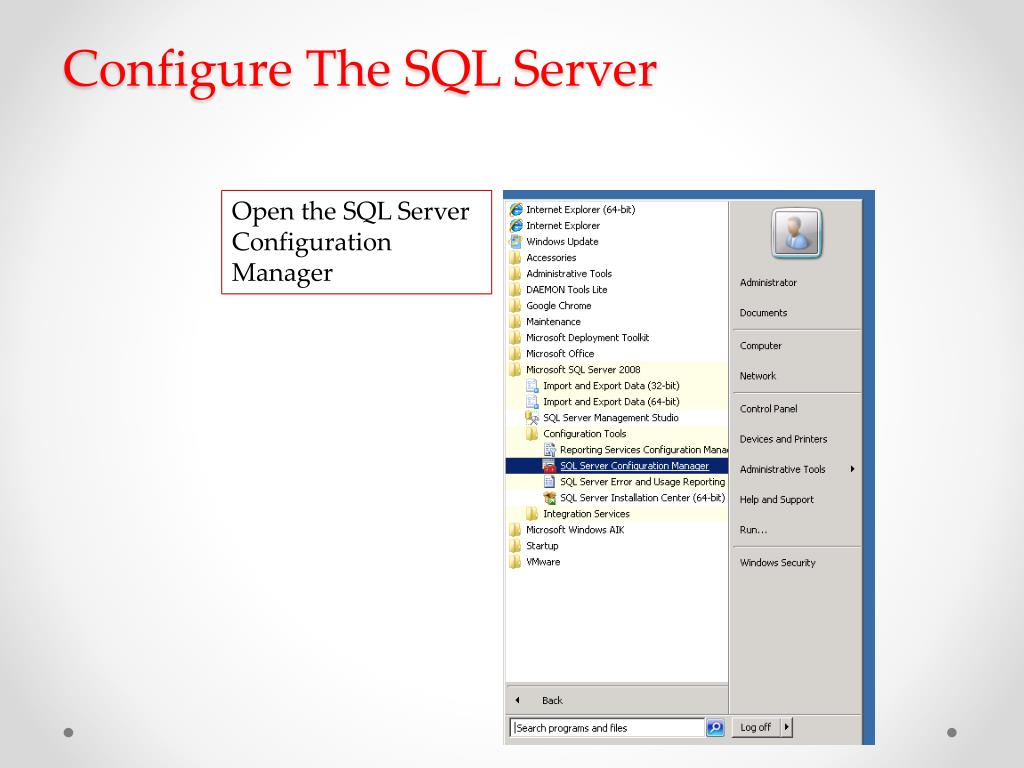Select 'Import and Export Data (32-bit)' text
1024x768 pixels.
tap(611, 385)
